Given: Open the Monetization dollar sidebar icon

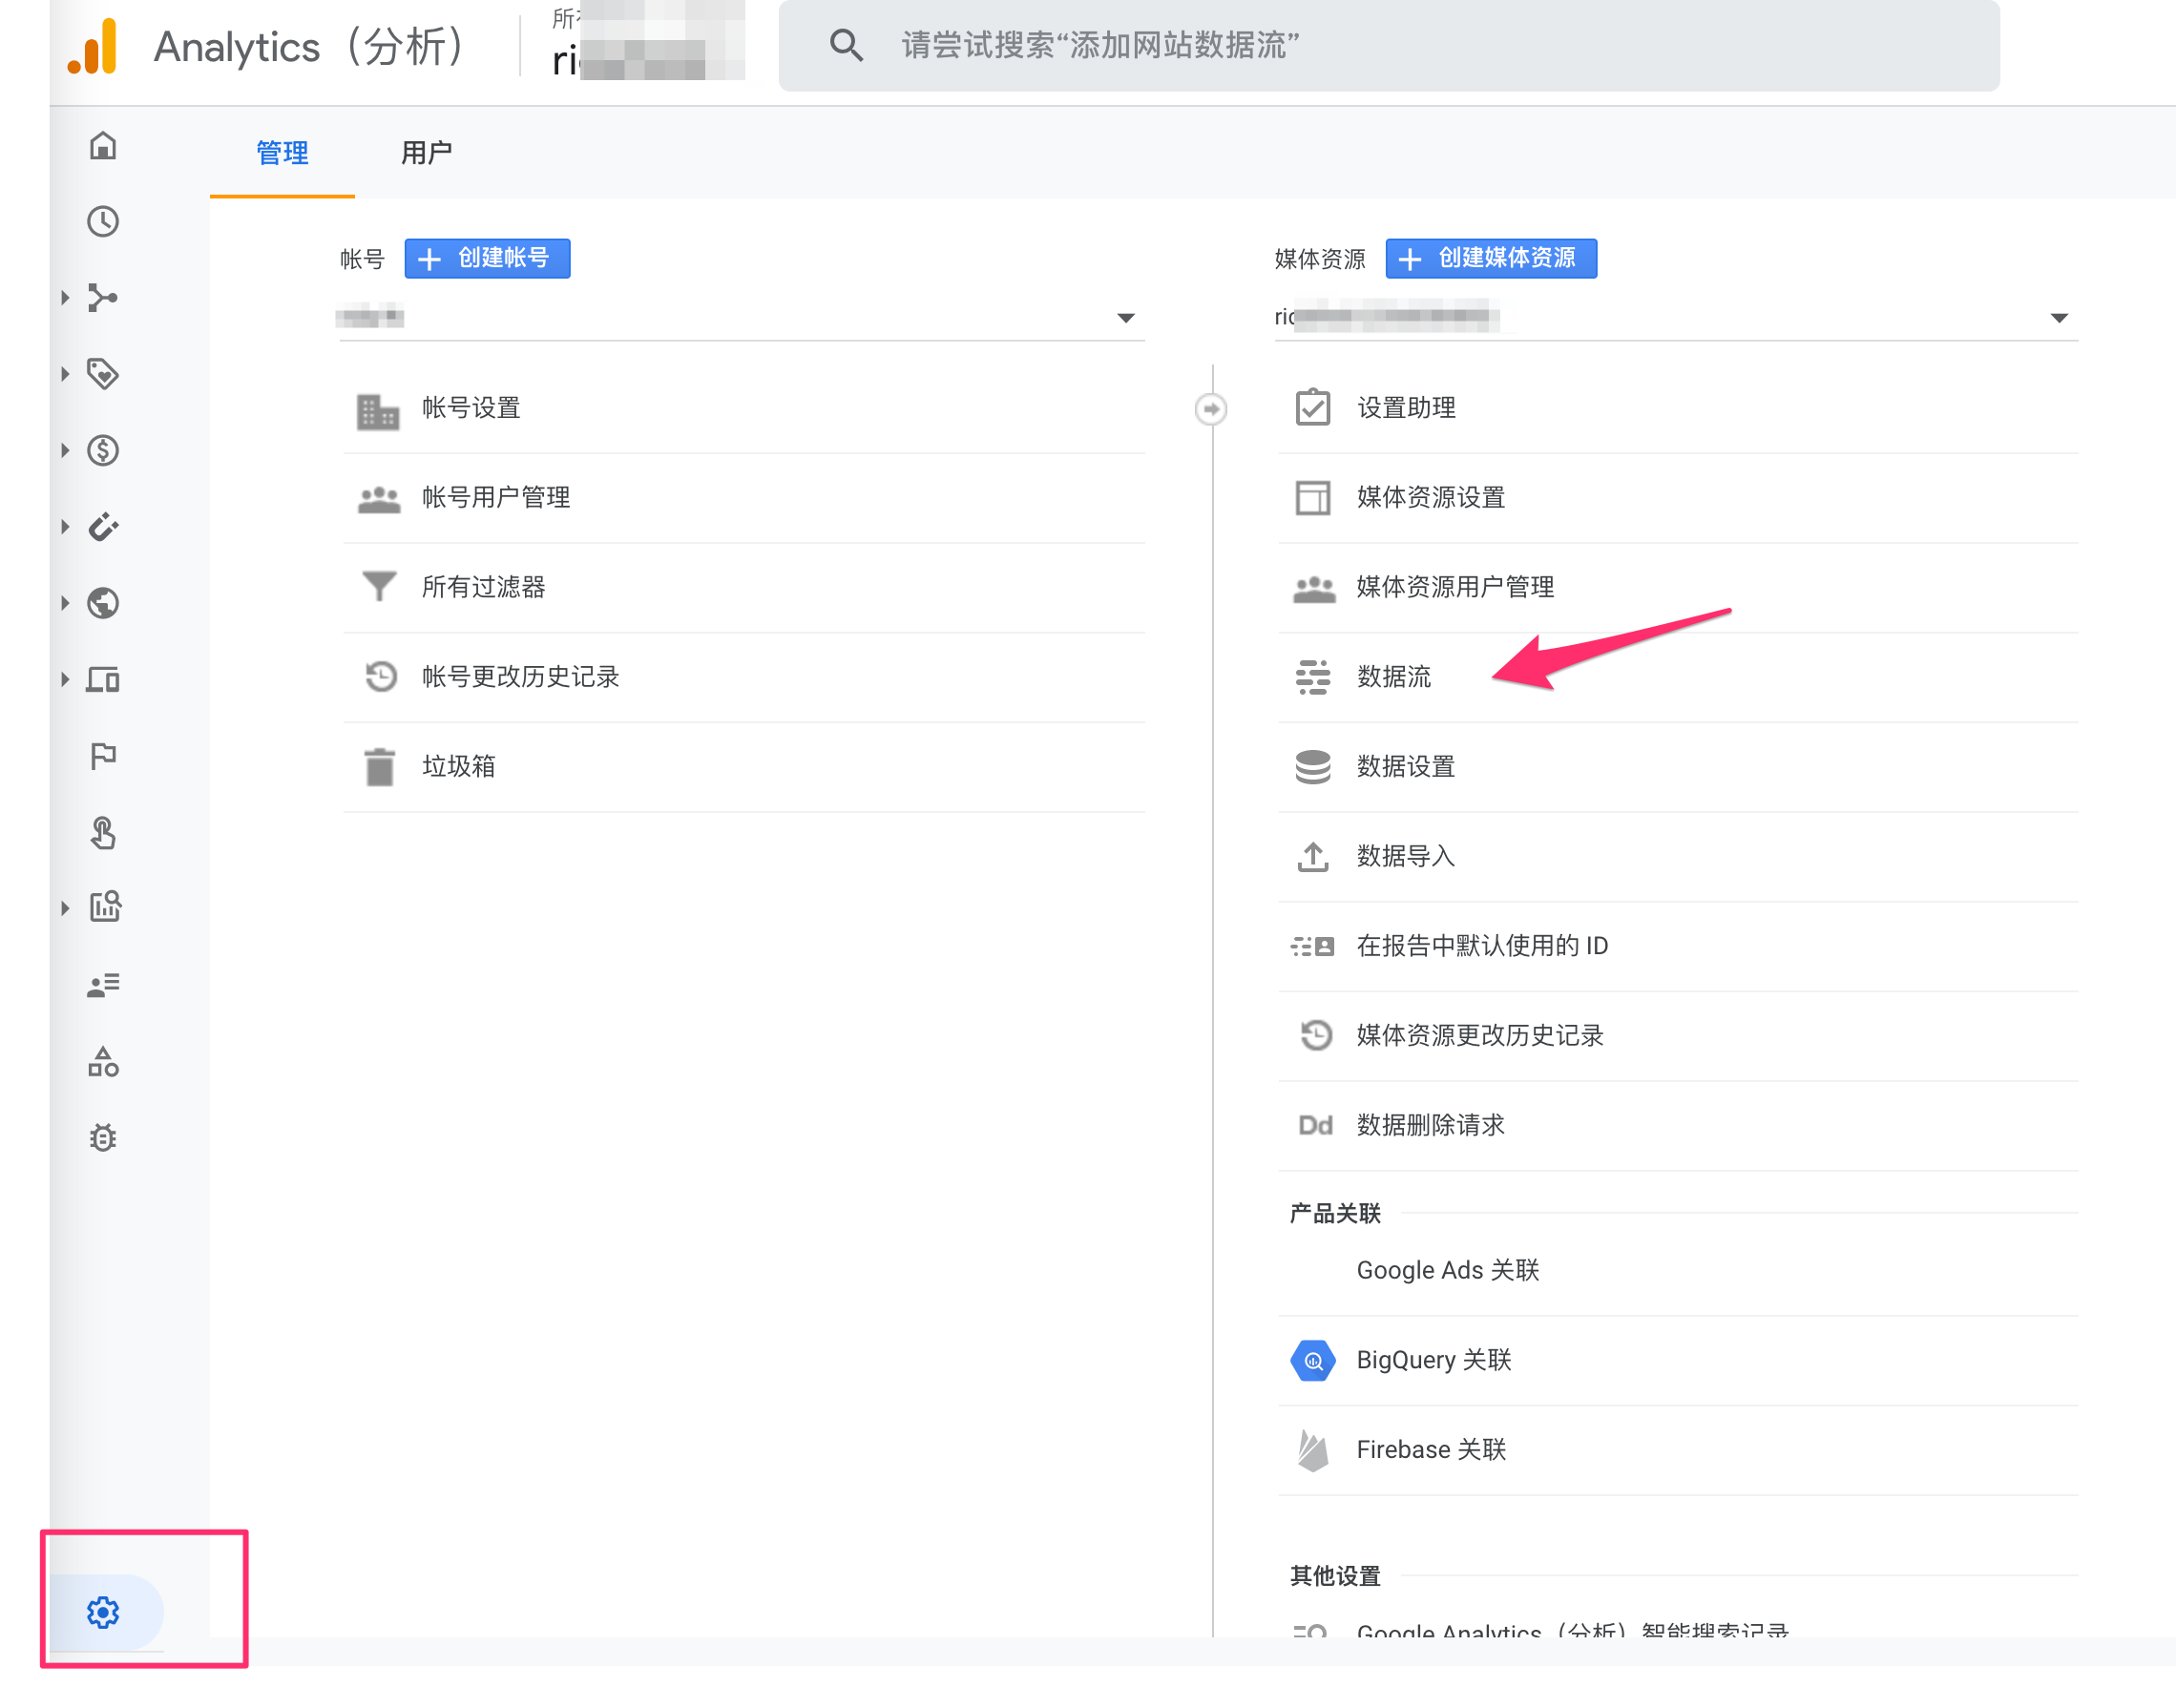Looking at the screenshot, I should click(x=103, y=451).
